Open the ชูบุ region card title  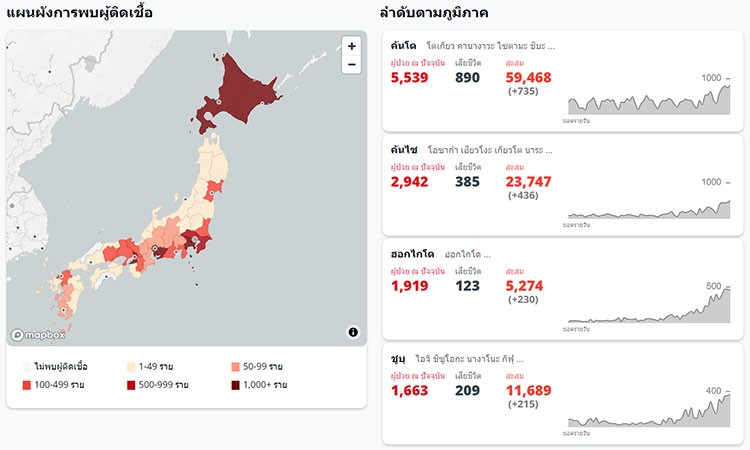click(398, 359)
